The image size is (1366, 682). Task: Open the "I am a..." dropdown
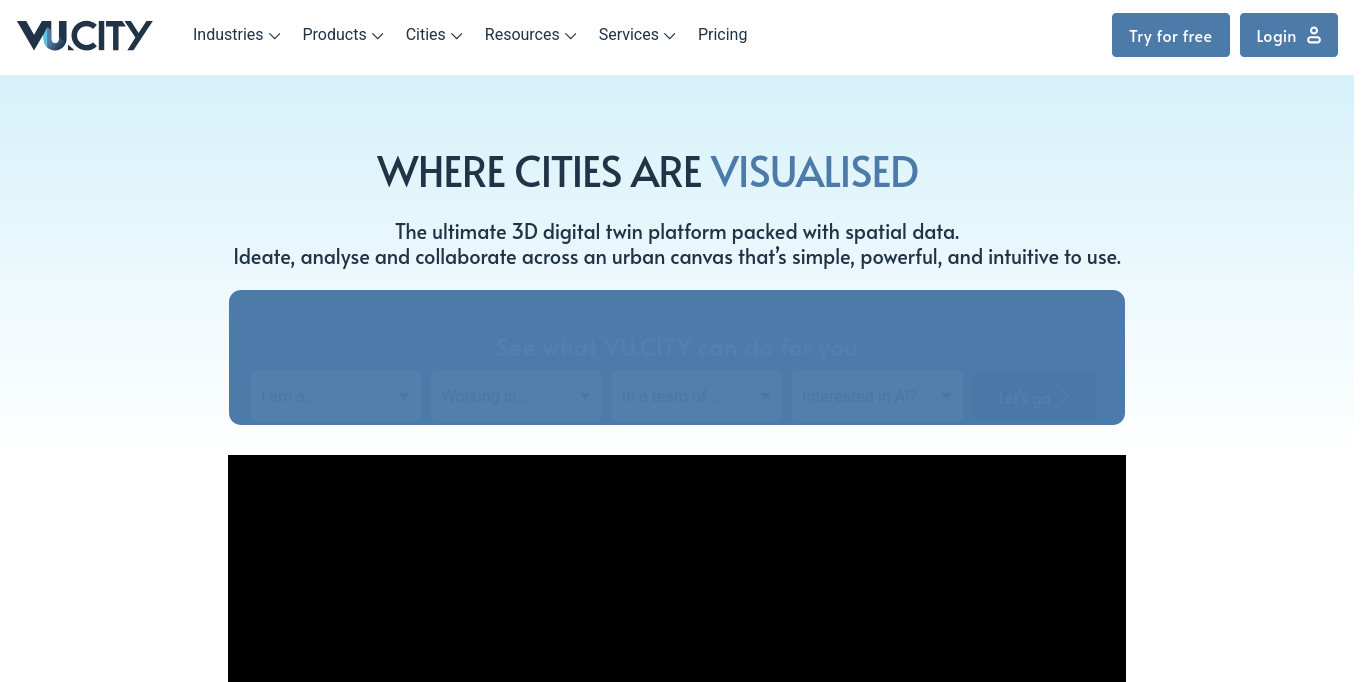point(336,396)
